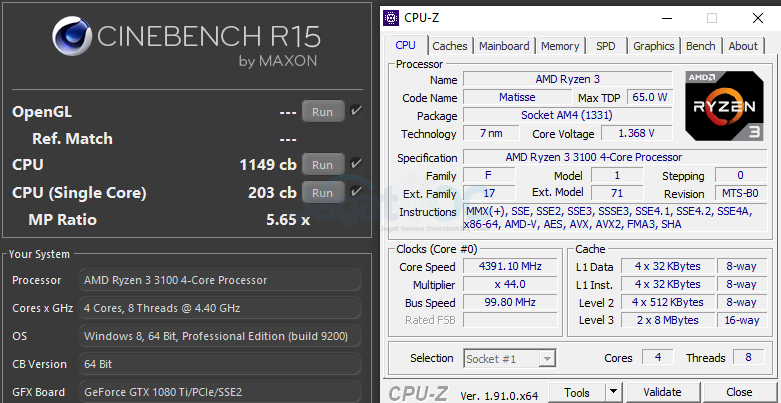This screenshot has height=403, width=781.
Task: Switch to the Caches tab
Action: (449, 46)
